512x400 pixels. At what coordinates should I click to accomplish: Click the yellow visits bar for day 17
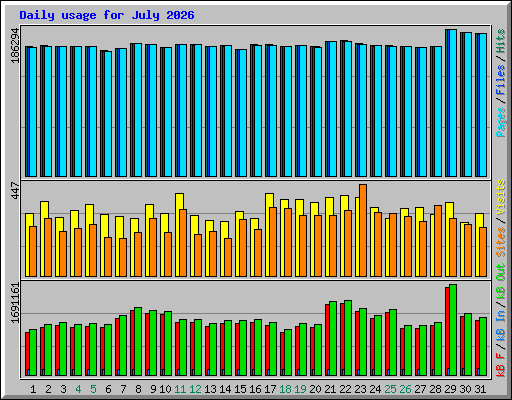click(268, 235)
